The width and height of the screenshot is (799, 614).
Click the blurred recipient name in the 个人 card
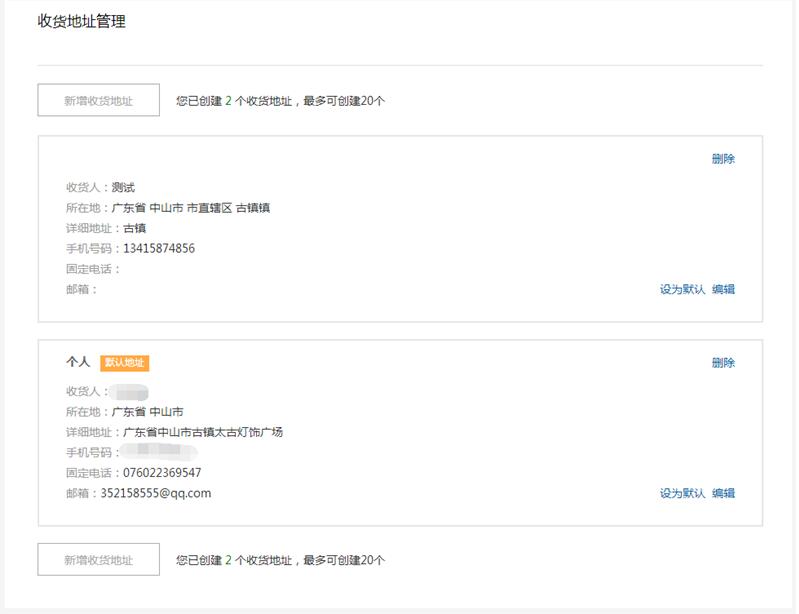129,392
